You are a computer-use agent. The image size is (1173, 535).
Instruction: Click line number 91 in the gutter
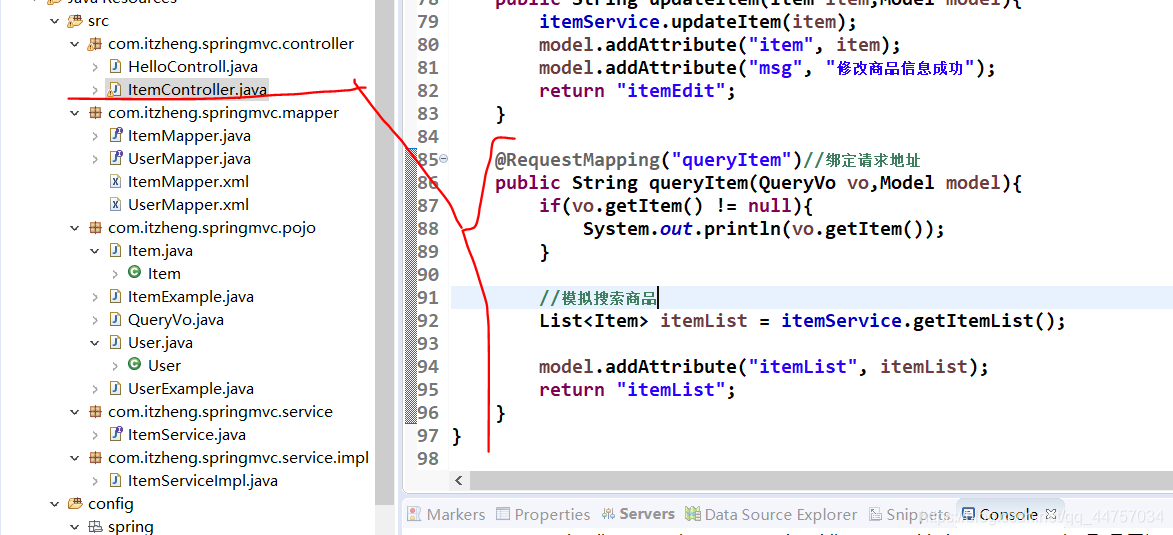(x=426, y=298)
